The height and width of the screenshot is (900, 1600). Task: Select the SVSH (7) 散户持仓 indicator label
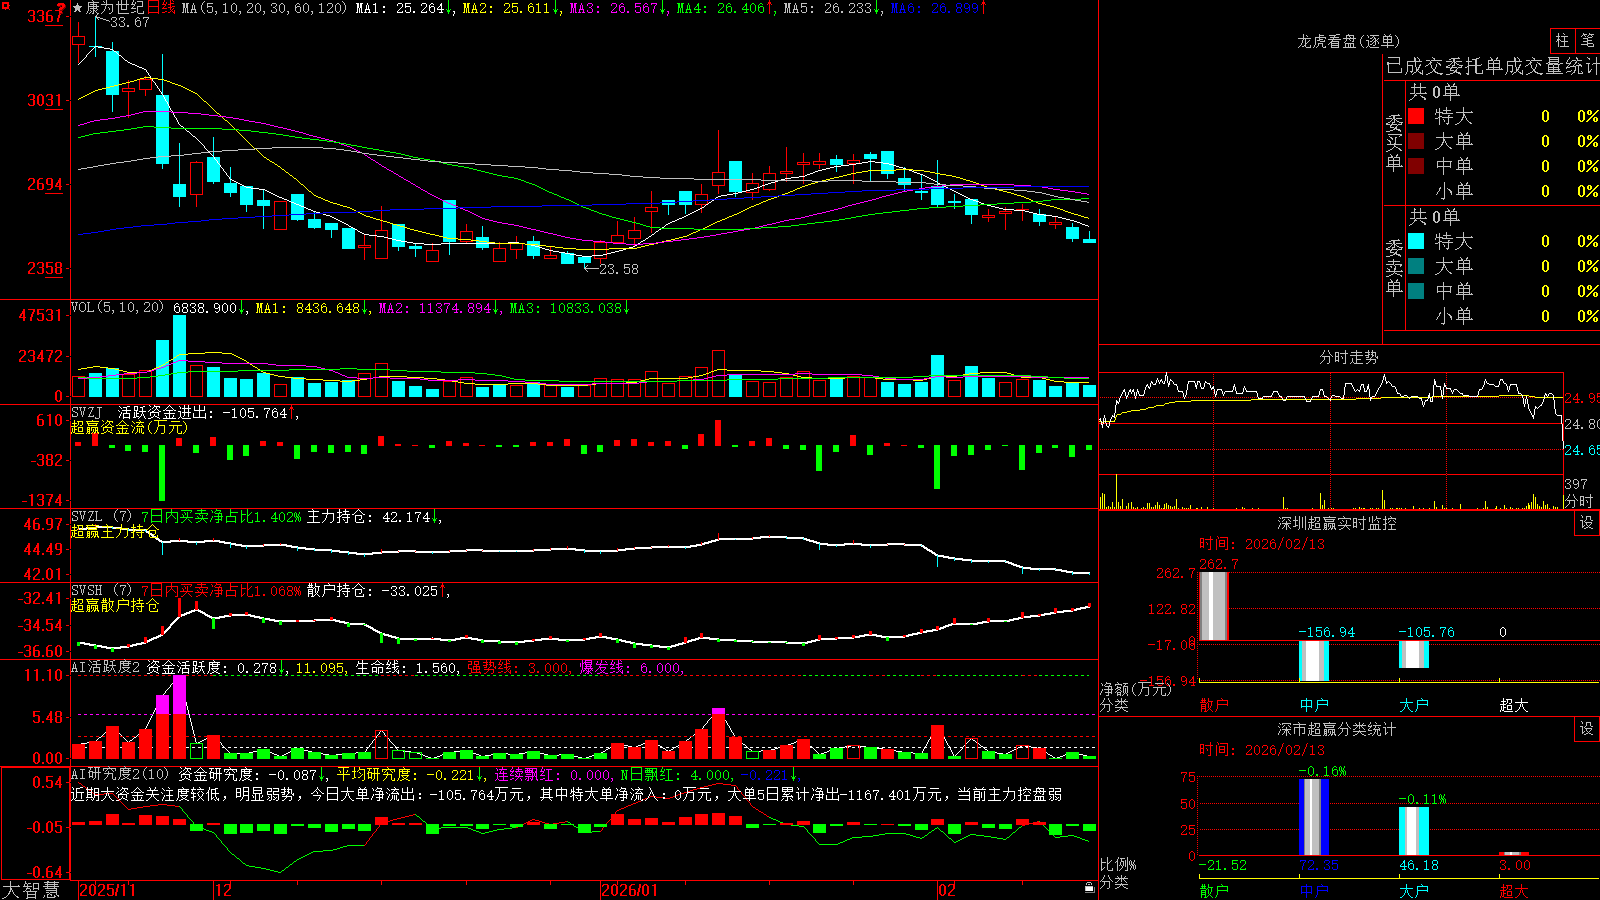point(101,591)
